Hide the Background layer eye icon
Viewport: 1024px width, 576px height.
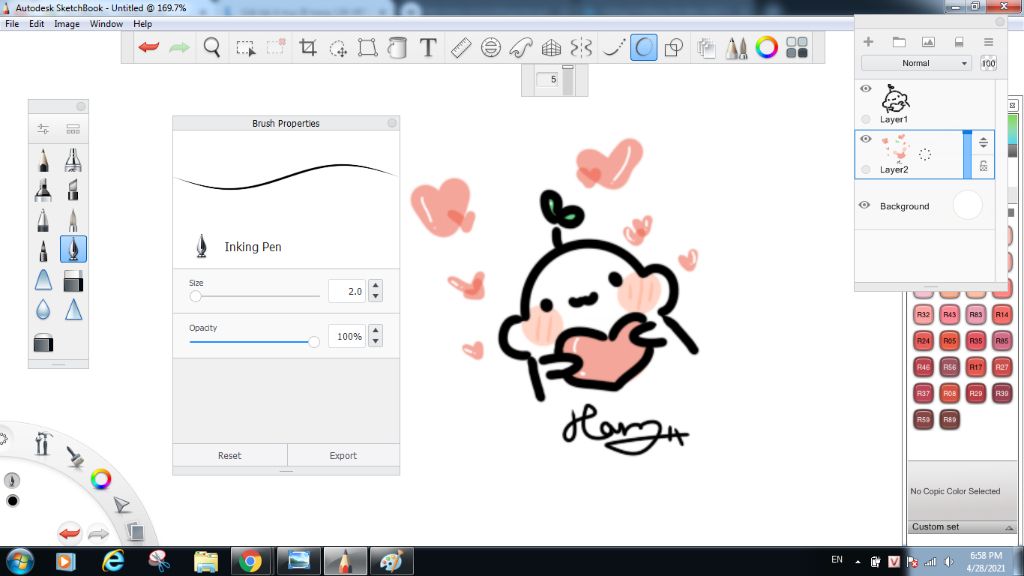pyautogui.click(x=864, y=205)
